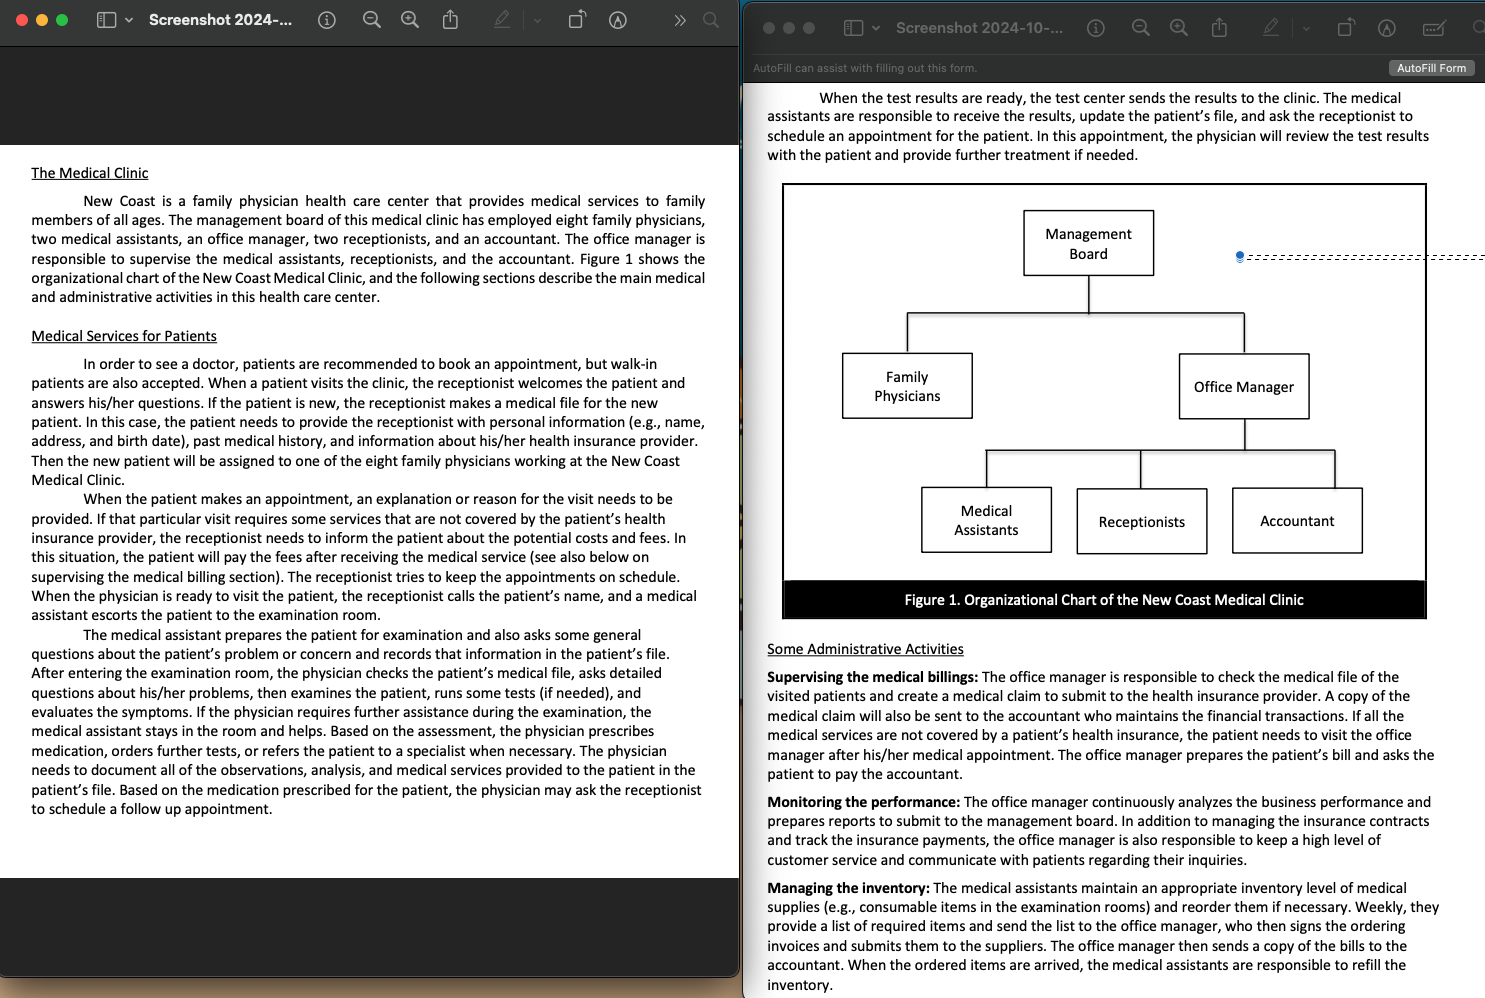Select the form-filling signature tool
This screenshot has width=1485, height=998.
tap(1434, 28)
